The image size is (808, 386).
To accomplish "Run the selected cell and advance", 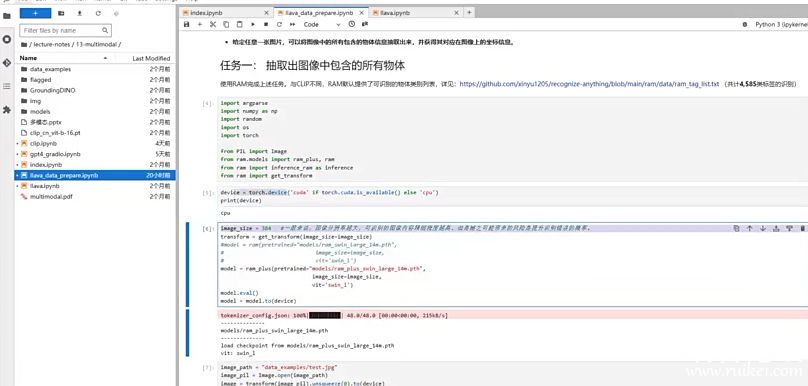I will pyautogui.click(x=253, y=24).
